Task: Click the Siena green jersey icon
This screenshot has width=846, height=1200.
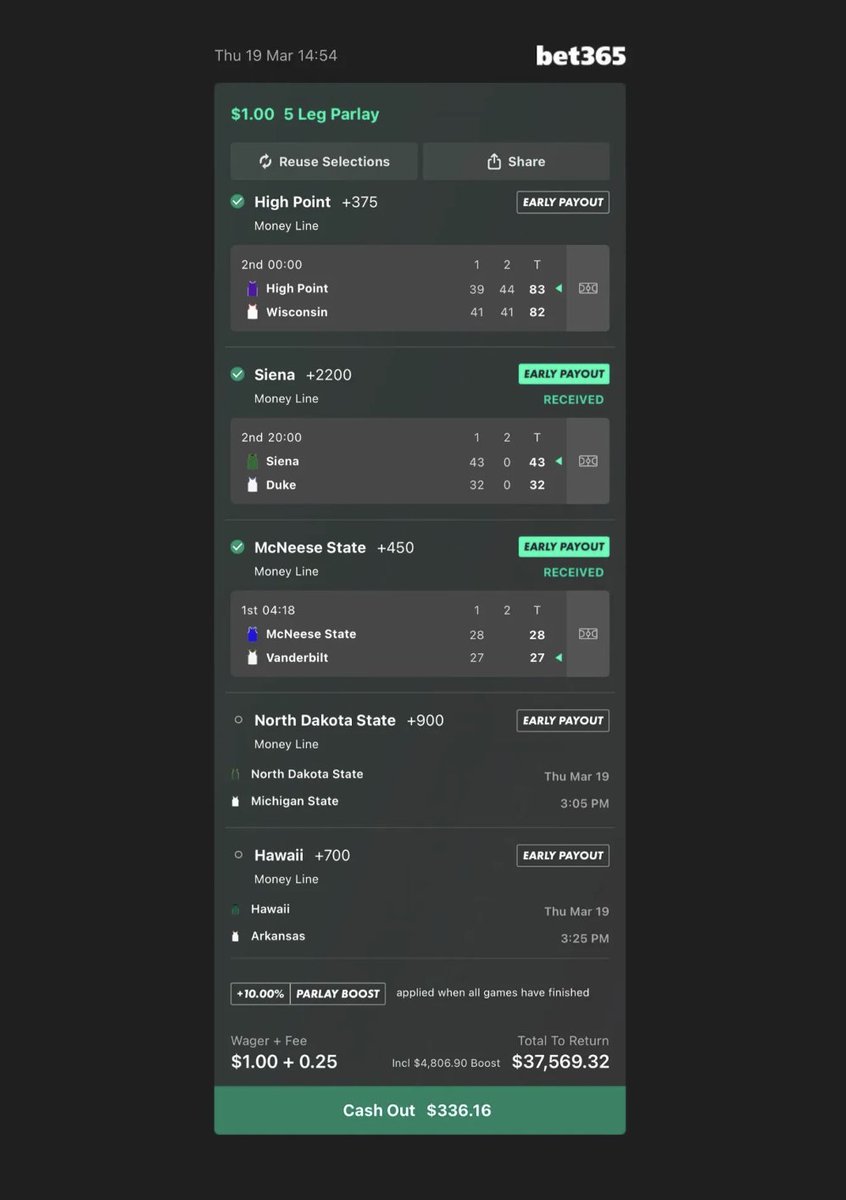Action: pos(253,461)
